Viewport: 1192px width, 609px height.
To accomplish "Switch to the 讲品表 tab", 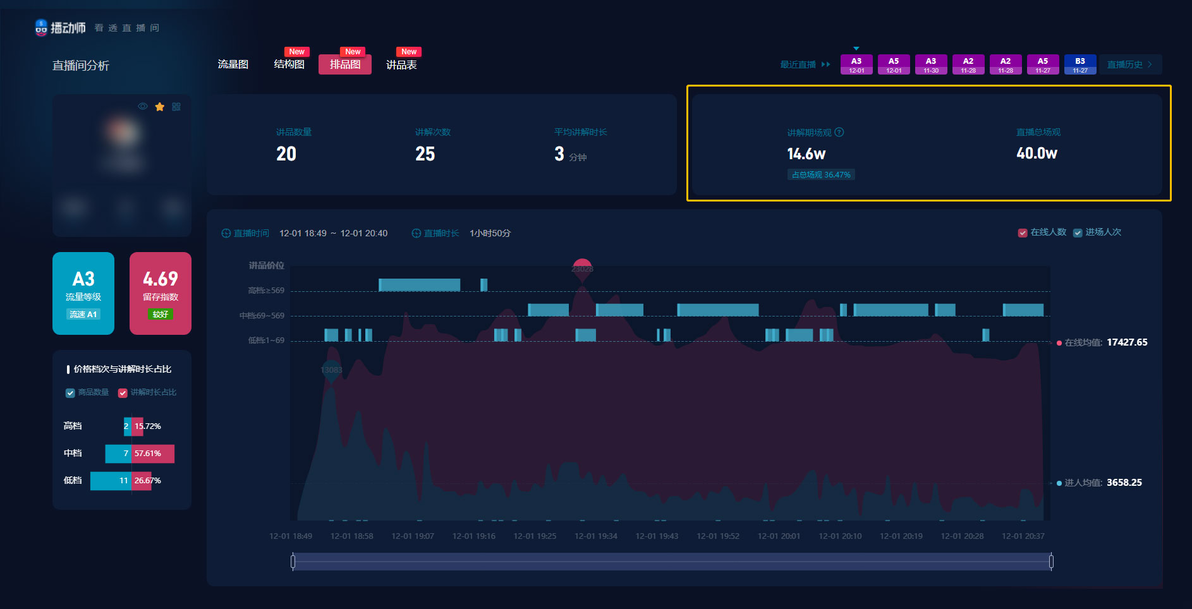I will pos(401,65).
